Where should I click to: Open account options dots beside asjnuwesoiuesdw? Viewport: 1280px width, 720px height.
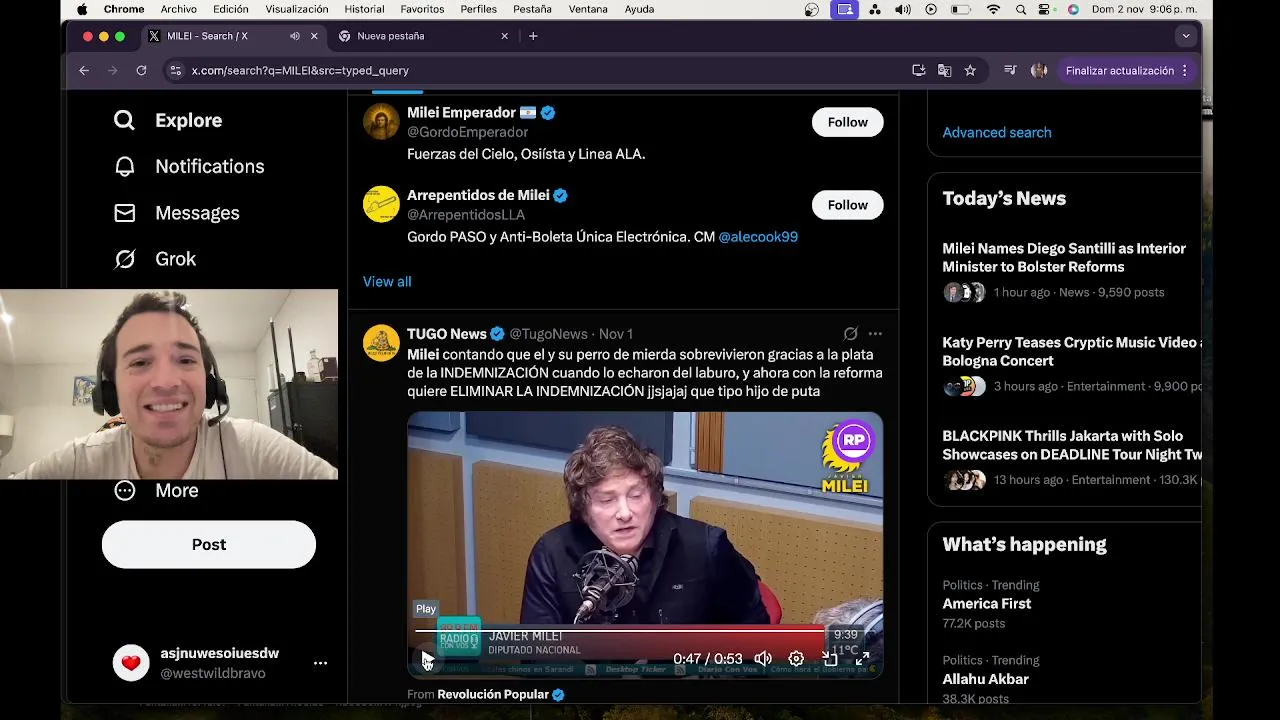click(x=320, y=663)
